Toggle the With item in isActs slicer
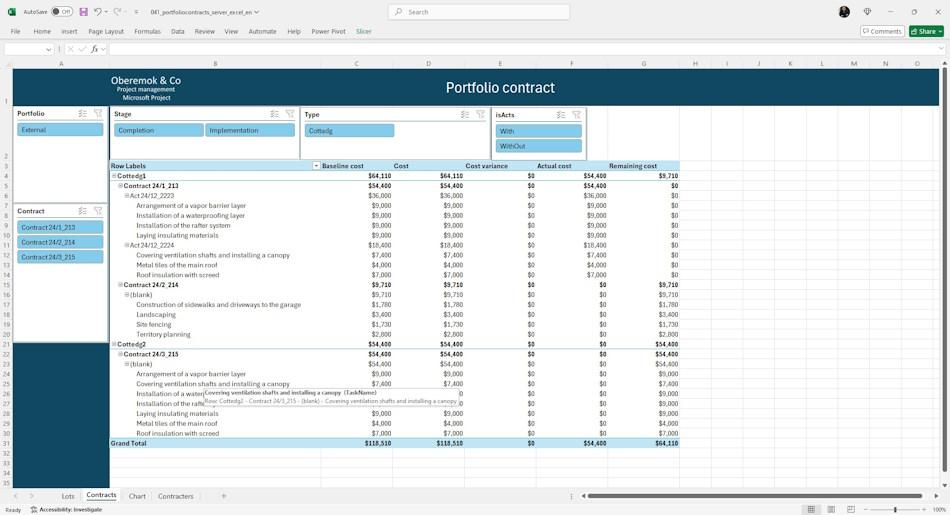This screenshot has height=515, width=950. pos(539,131)
